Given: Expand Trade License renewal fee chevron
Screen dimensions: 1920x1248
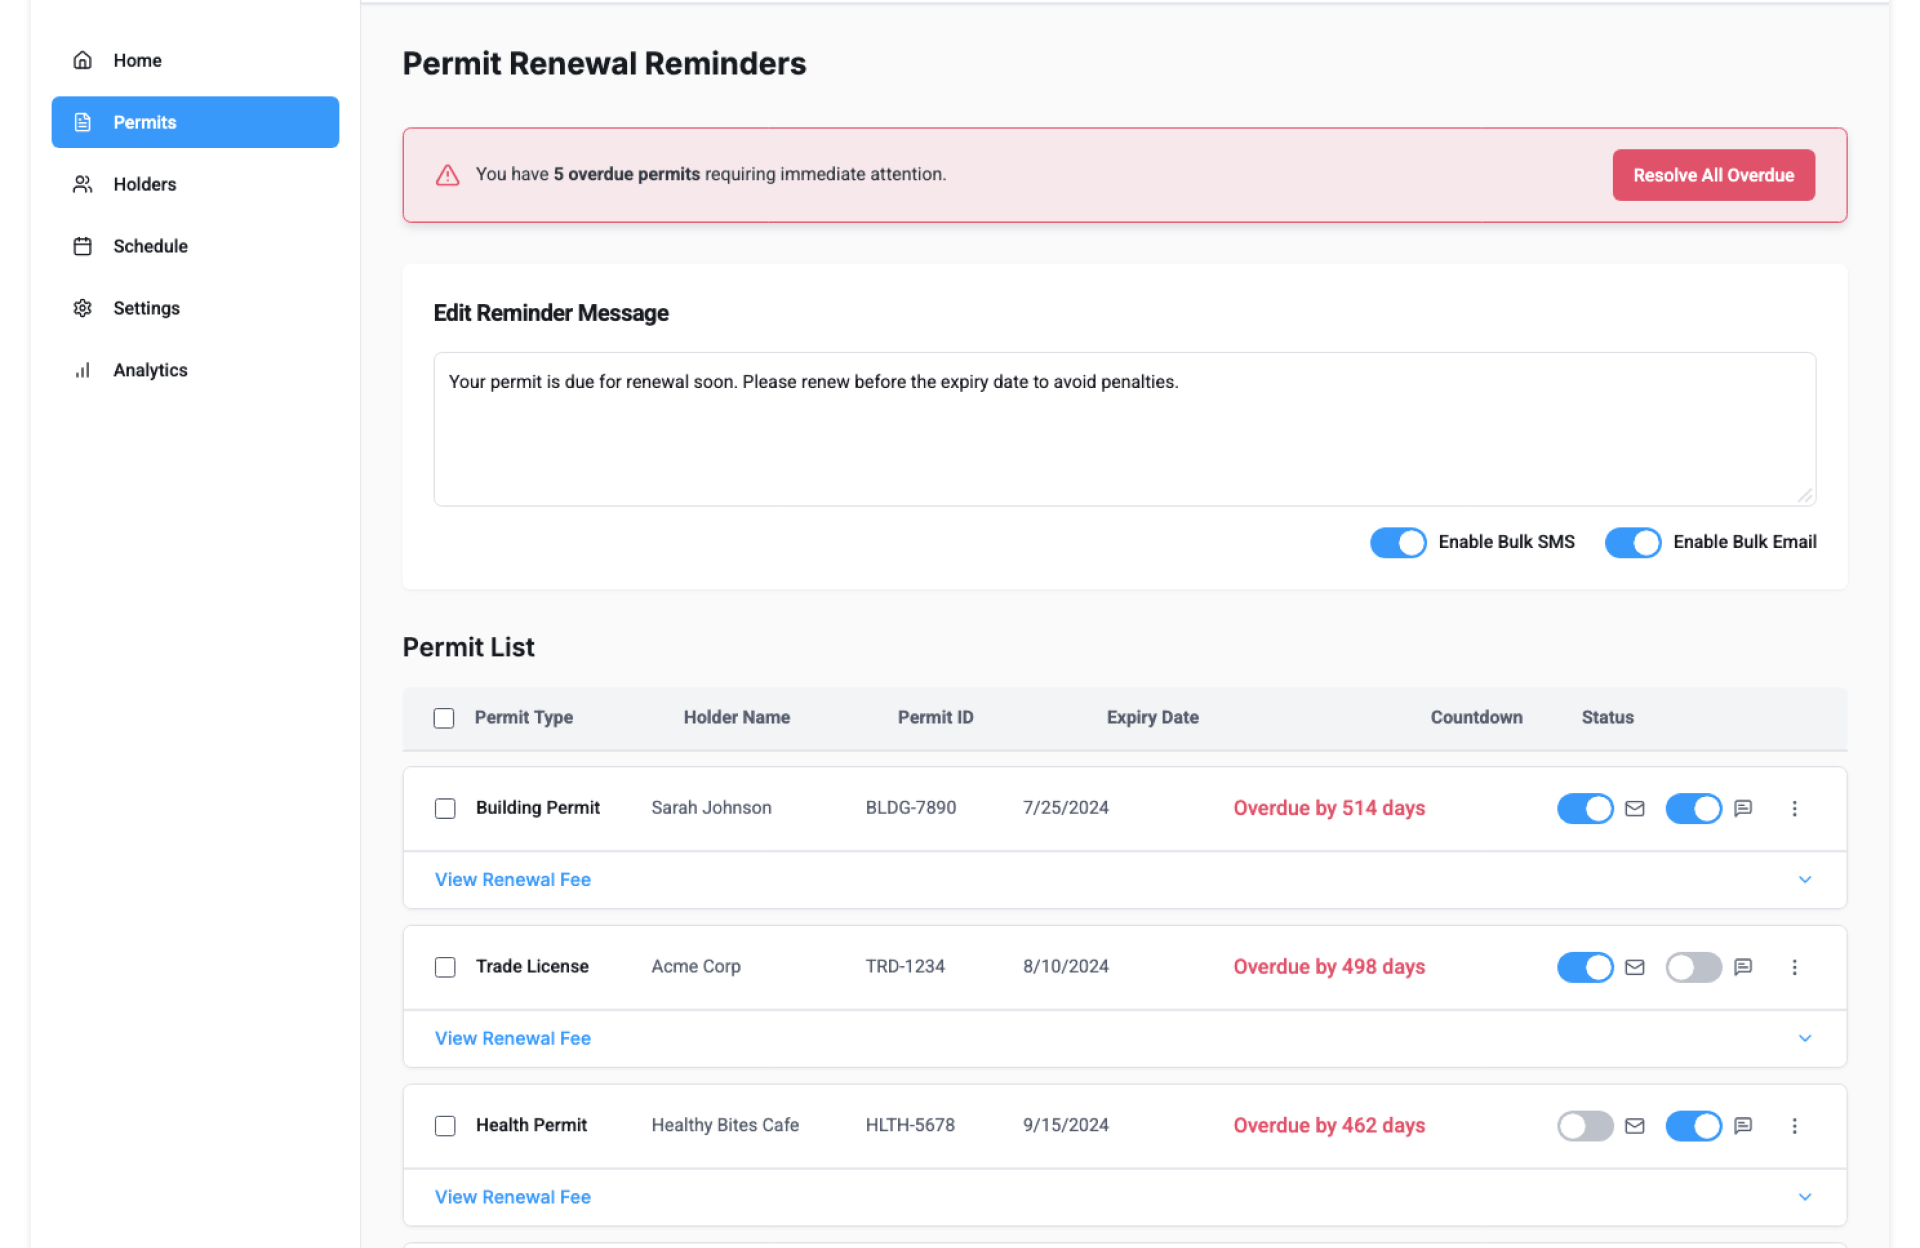Looking at the screenshot, I should click(x=1804, y=1038).
